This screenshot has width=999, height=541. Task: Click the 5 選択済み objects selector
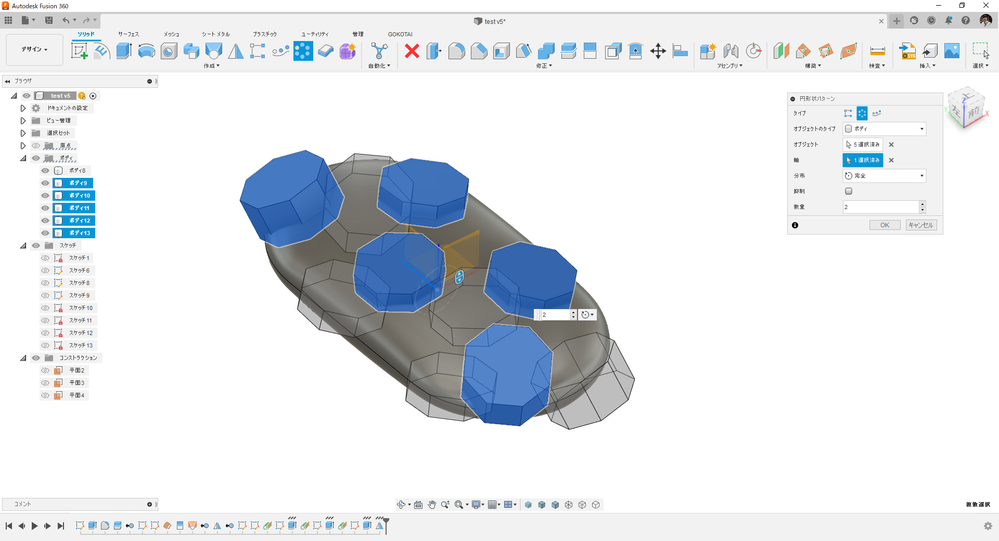863,145
